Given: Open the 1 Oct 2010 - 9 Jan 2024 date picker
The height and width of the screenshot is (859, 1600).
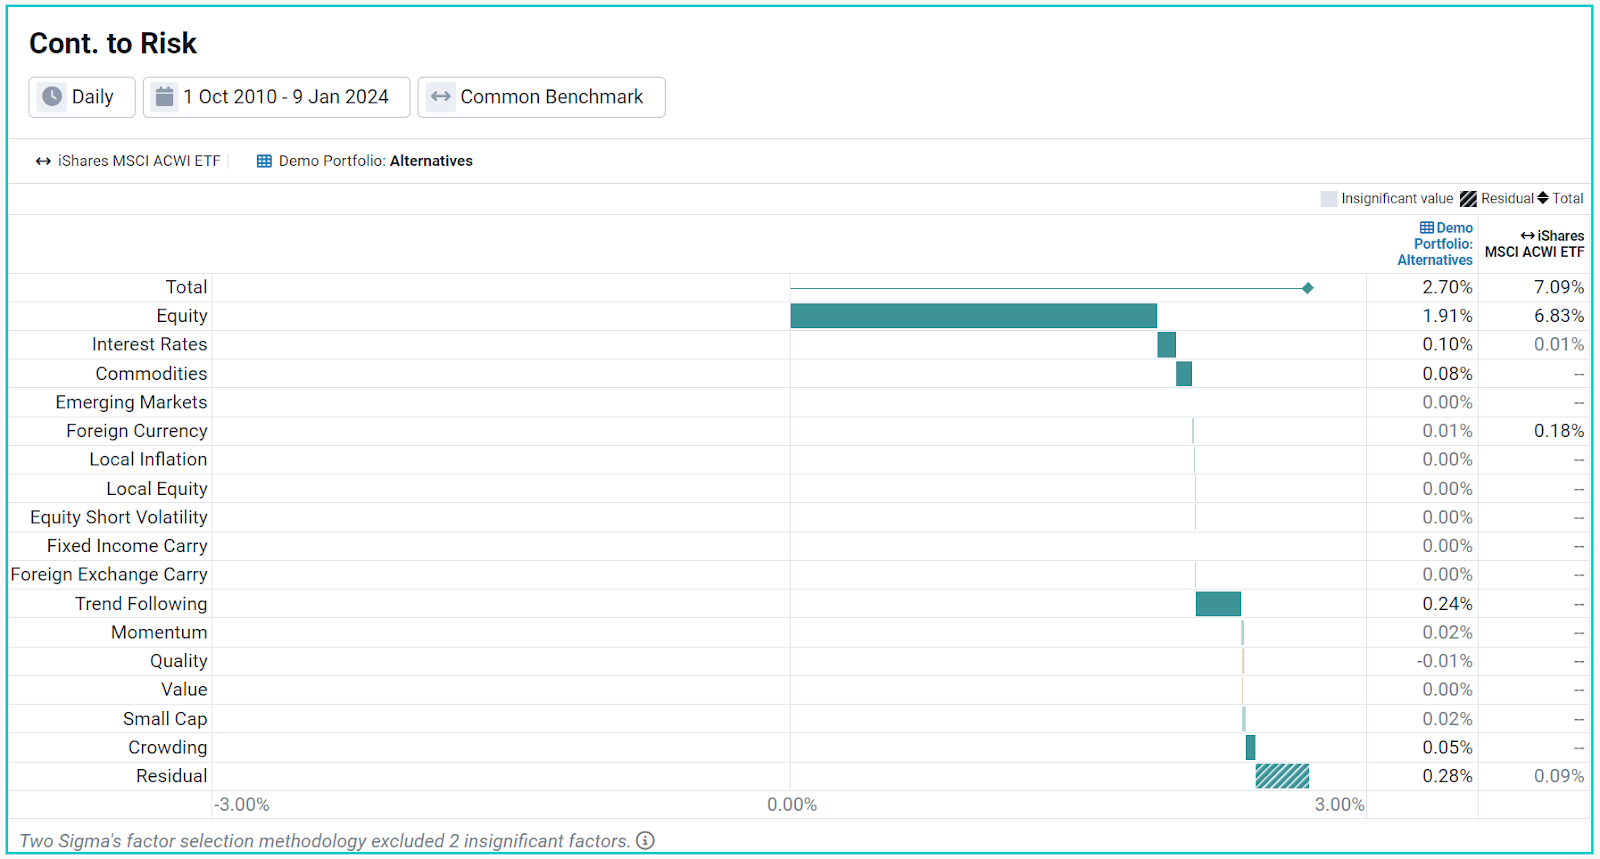Looking at the screenshot, I should 276,97.
